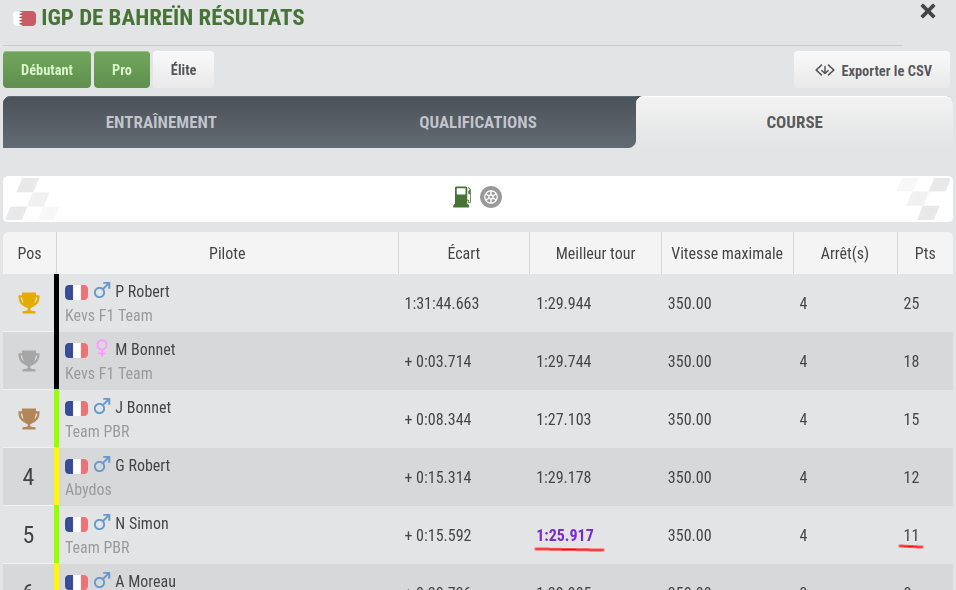956x590 pixels.
Task: Click position number 4
Action: pyautogui.click(x=28, y=477)
